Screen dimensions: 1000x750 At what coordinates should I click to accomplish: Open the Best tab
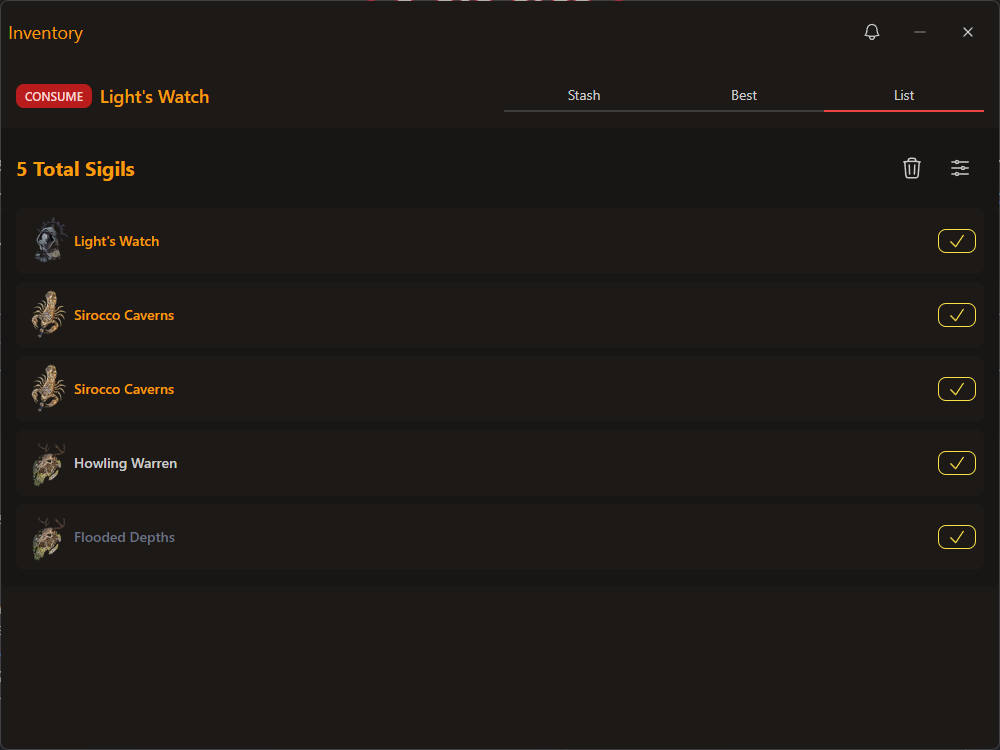744,96
